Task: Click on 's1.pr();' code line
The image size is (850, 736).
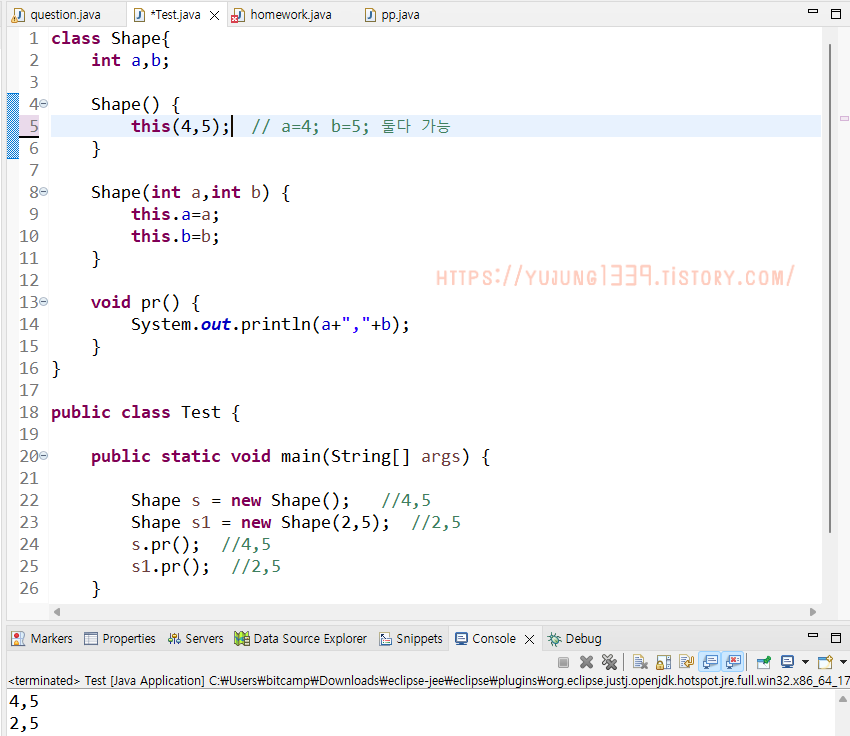Action: pyautogui.click(x=170, y=566)
